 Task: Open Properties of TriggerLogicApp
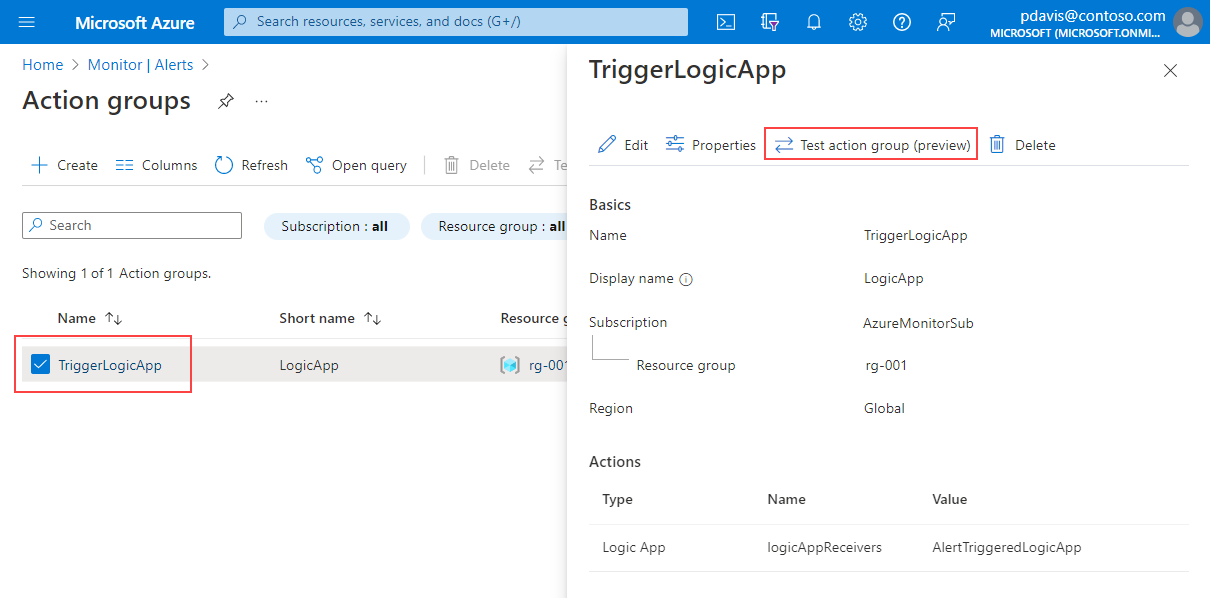(711, 145)
